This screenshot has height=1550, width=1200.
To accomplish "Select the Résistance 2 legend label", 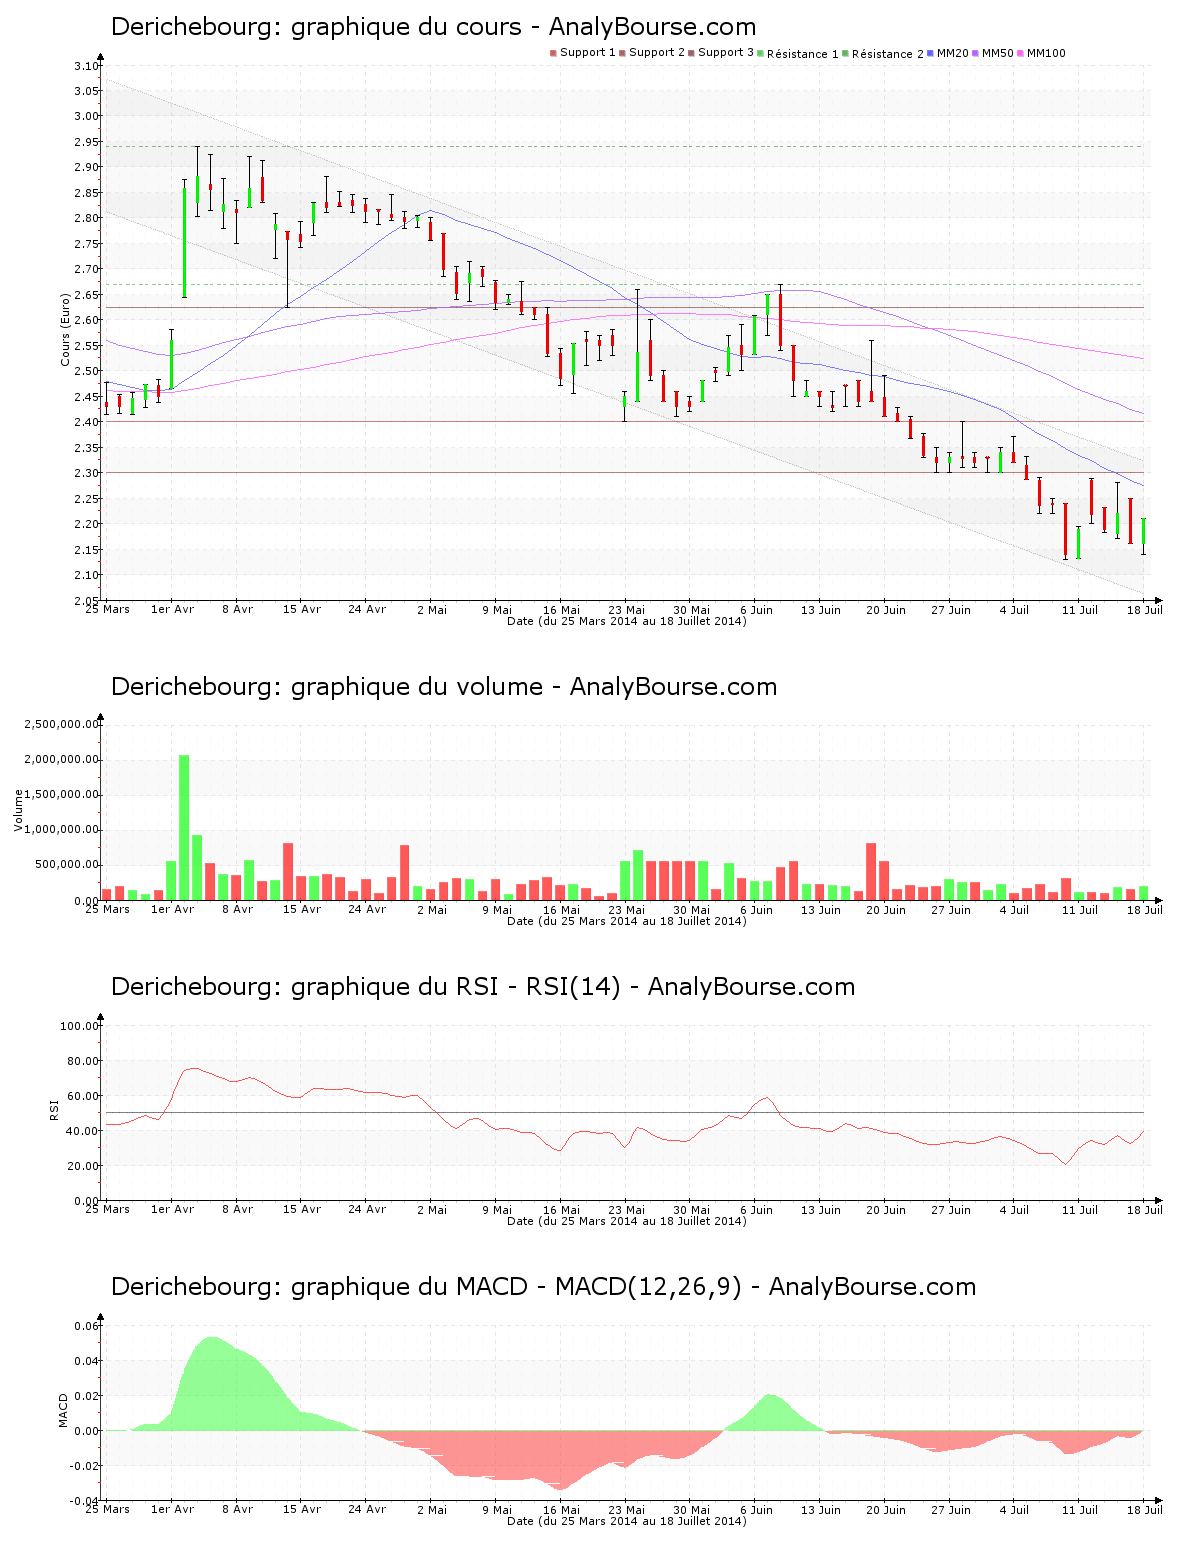I will click(888, 54).
